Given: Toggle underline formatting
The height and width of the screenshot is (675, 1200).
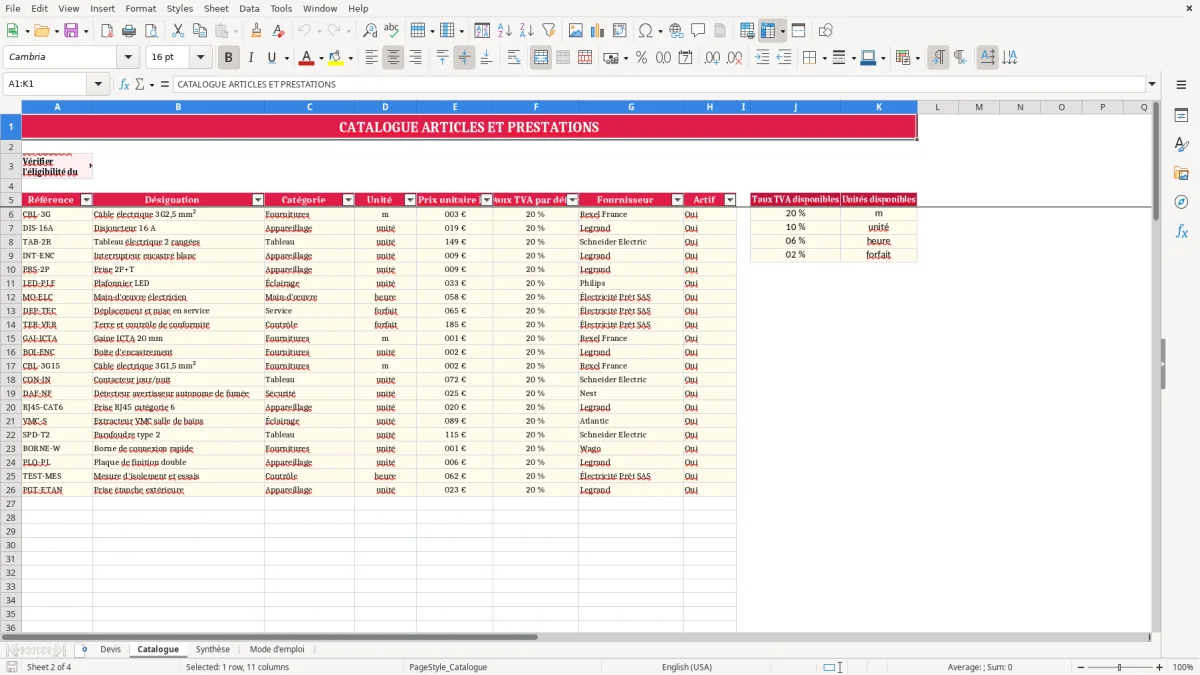Looking at the screenshot, I should 272,58.
